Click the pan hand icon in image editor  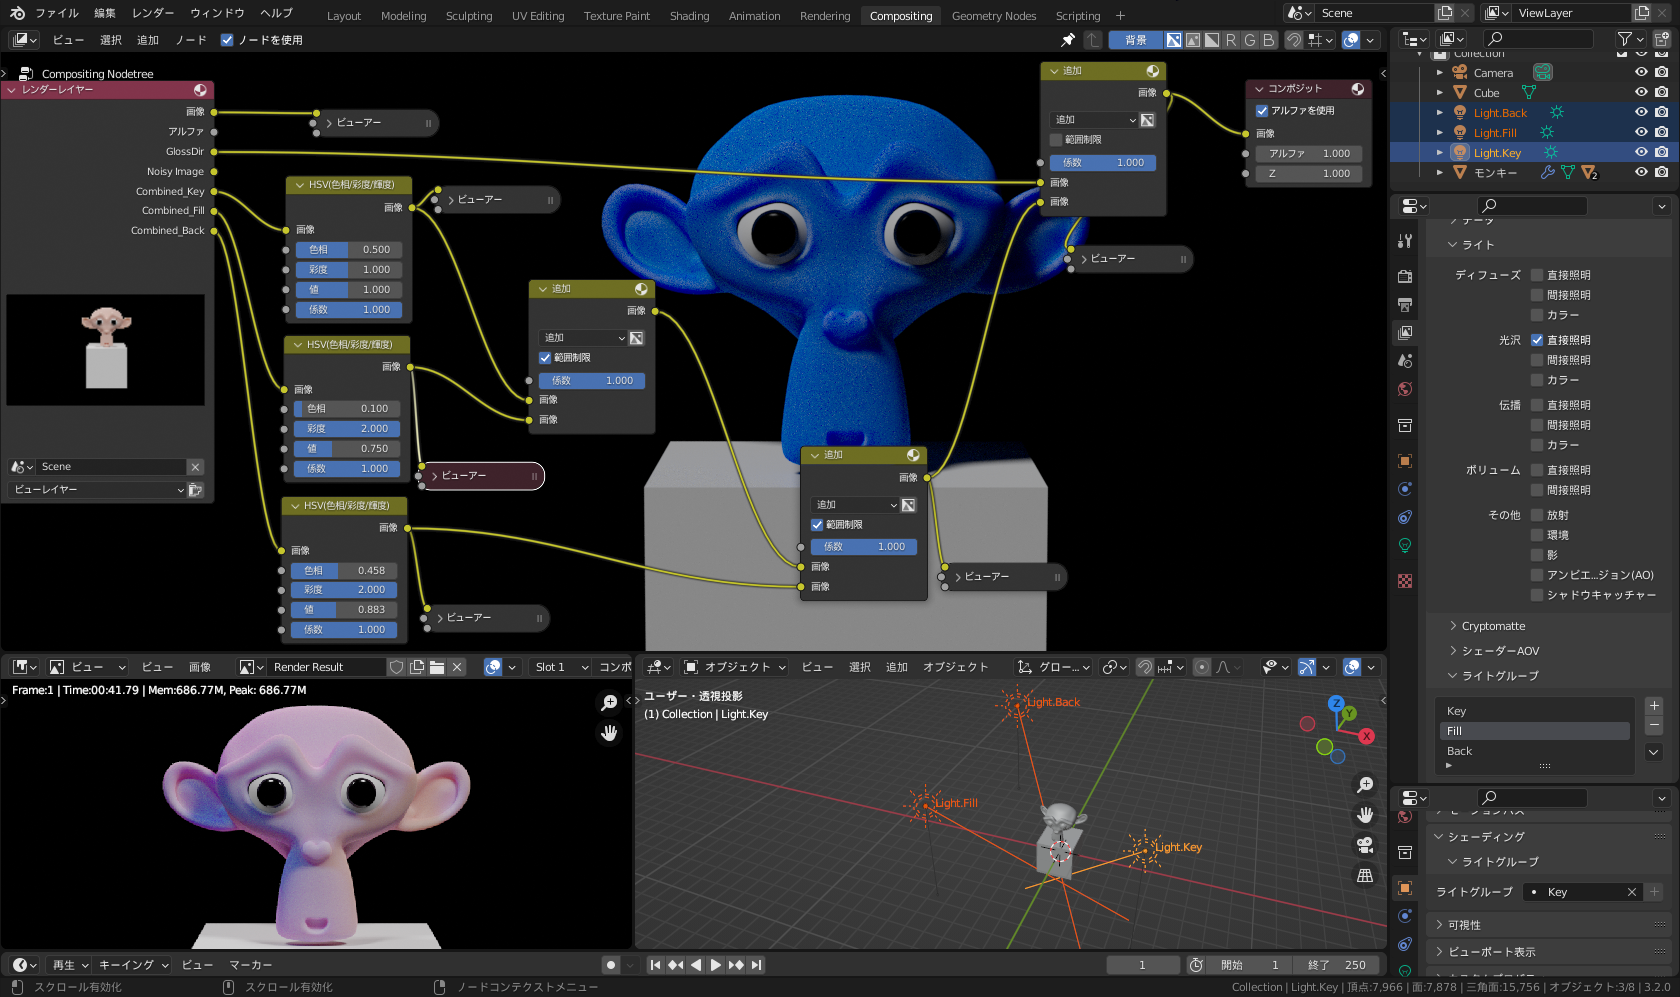[609, 733]
